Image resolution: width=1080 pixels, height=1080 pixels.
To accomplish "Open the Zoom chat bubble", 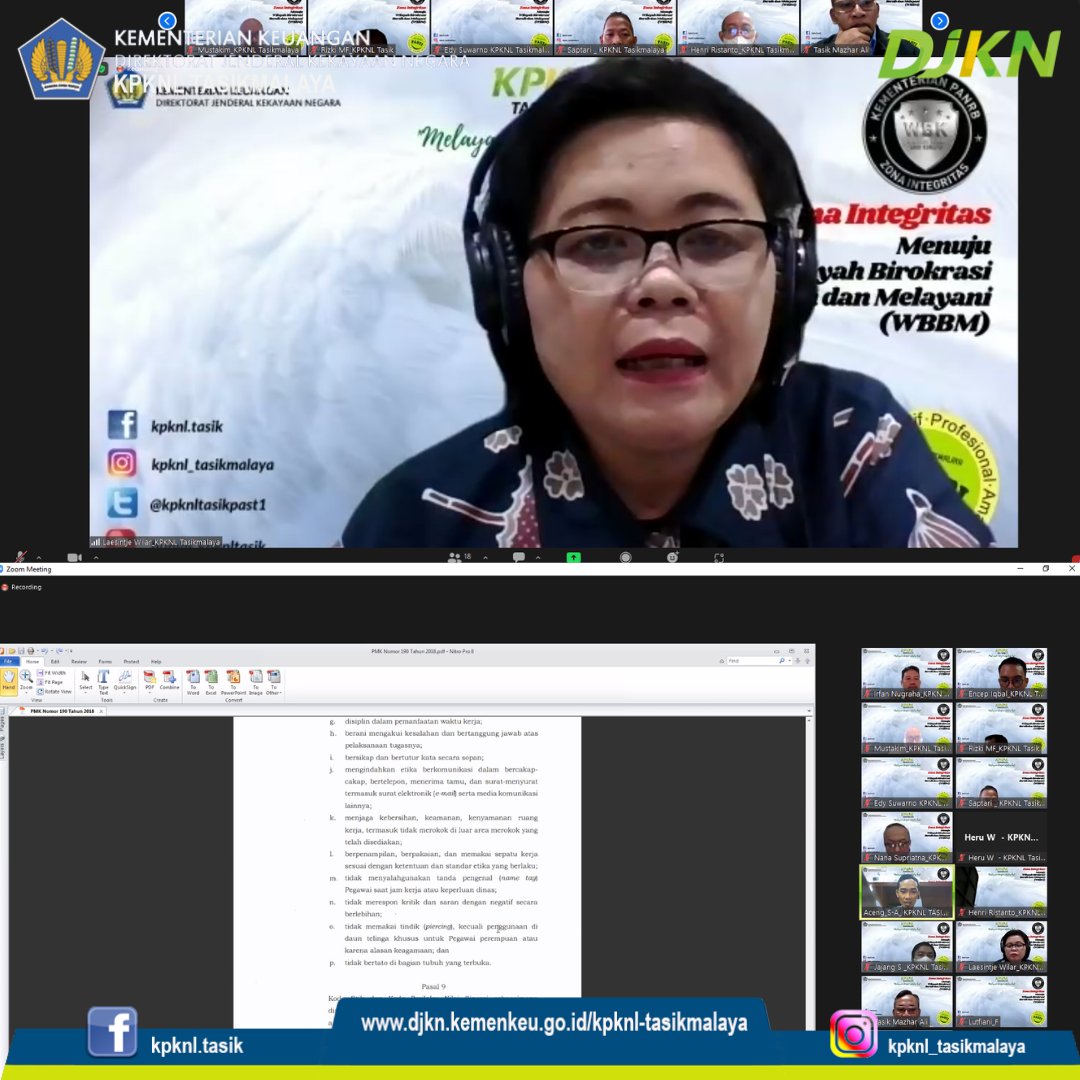I will click(x=519, y=557).
